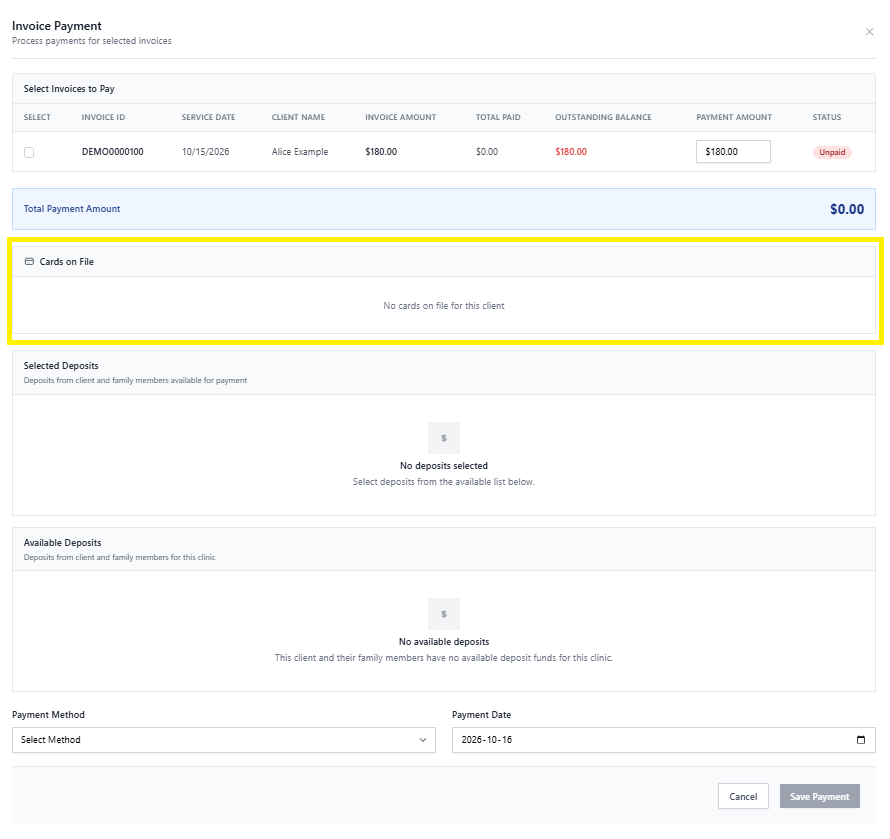Click service date 10/15/2026

[205, 152]
